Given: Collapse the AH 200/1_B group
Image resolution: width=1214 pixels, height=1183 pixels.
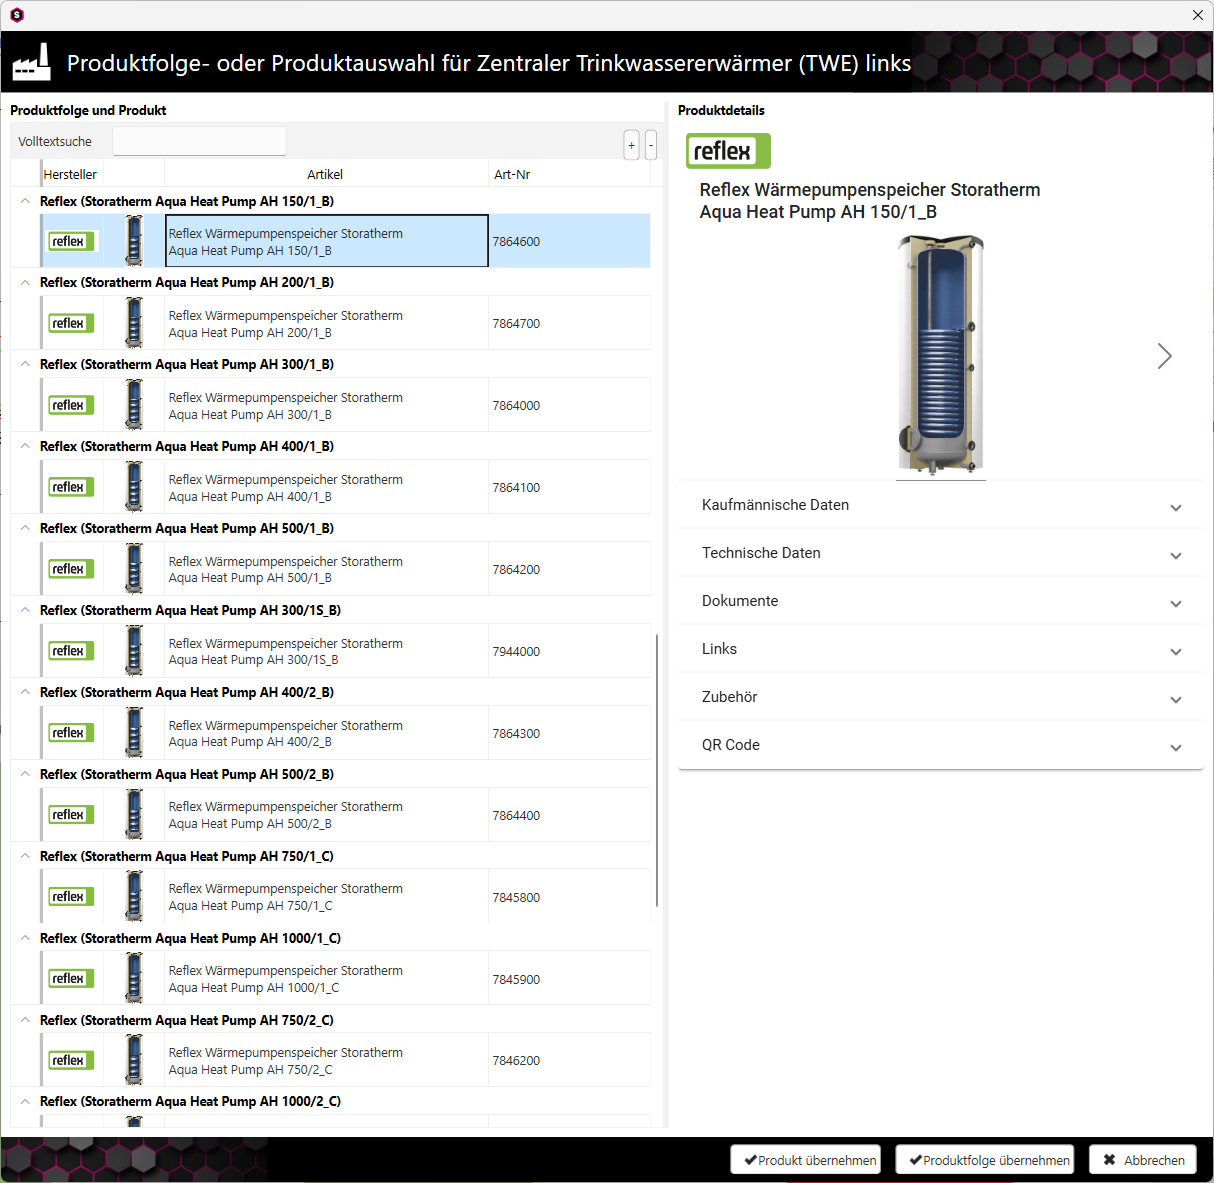Looking at the screenshot, I should tap(25, 283).
